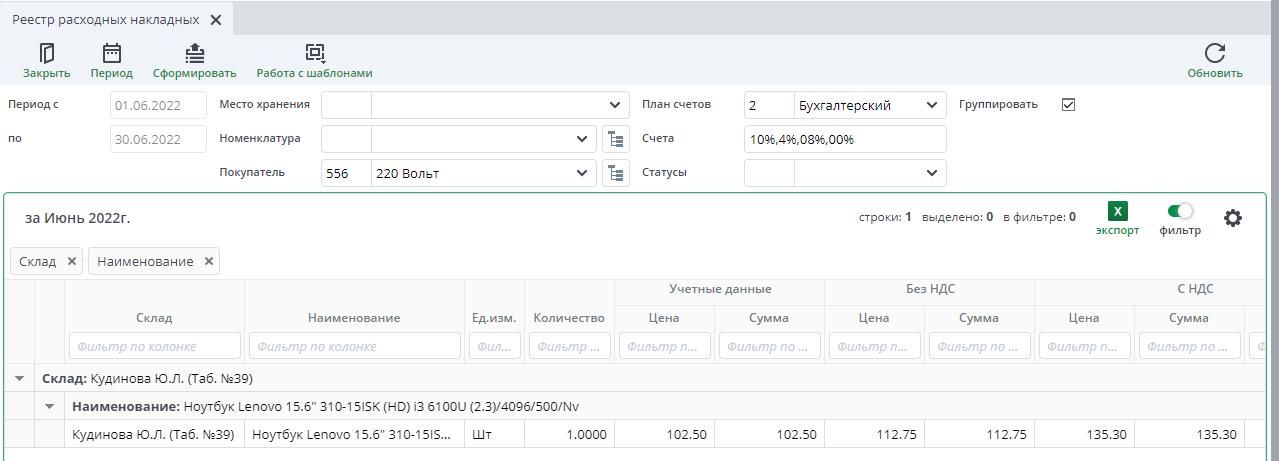Click the Обновить refresh icon
1279x461 pixels.
(1214, 54)
